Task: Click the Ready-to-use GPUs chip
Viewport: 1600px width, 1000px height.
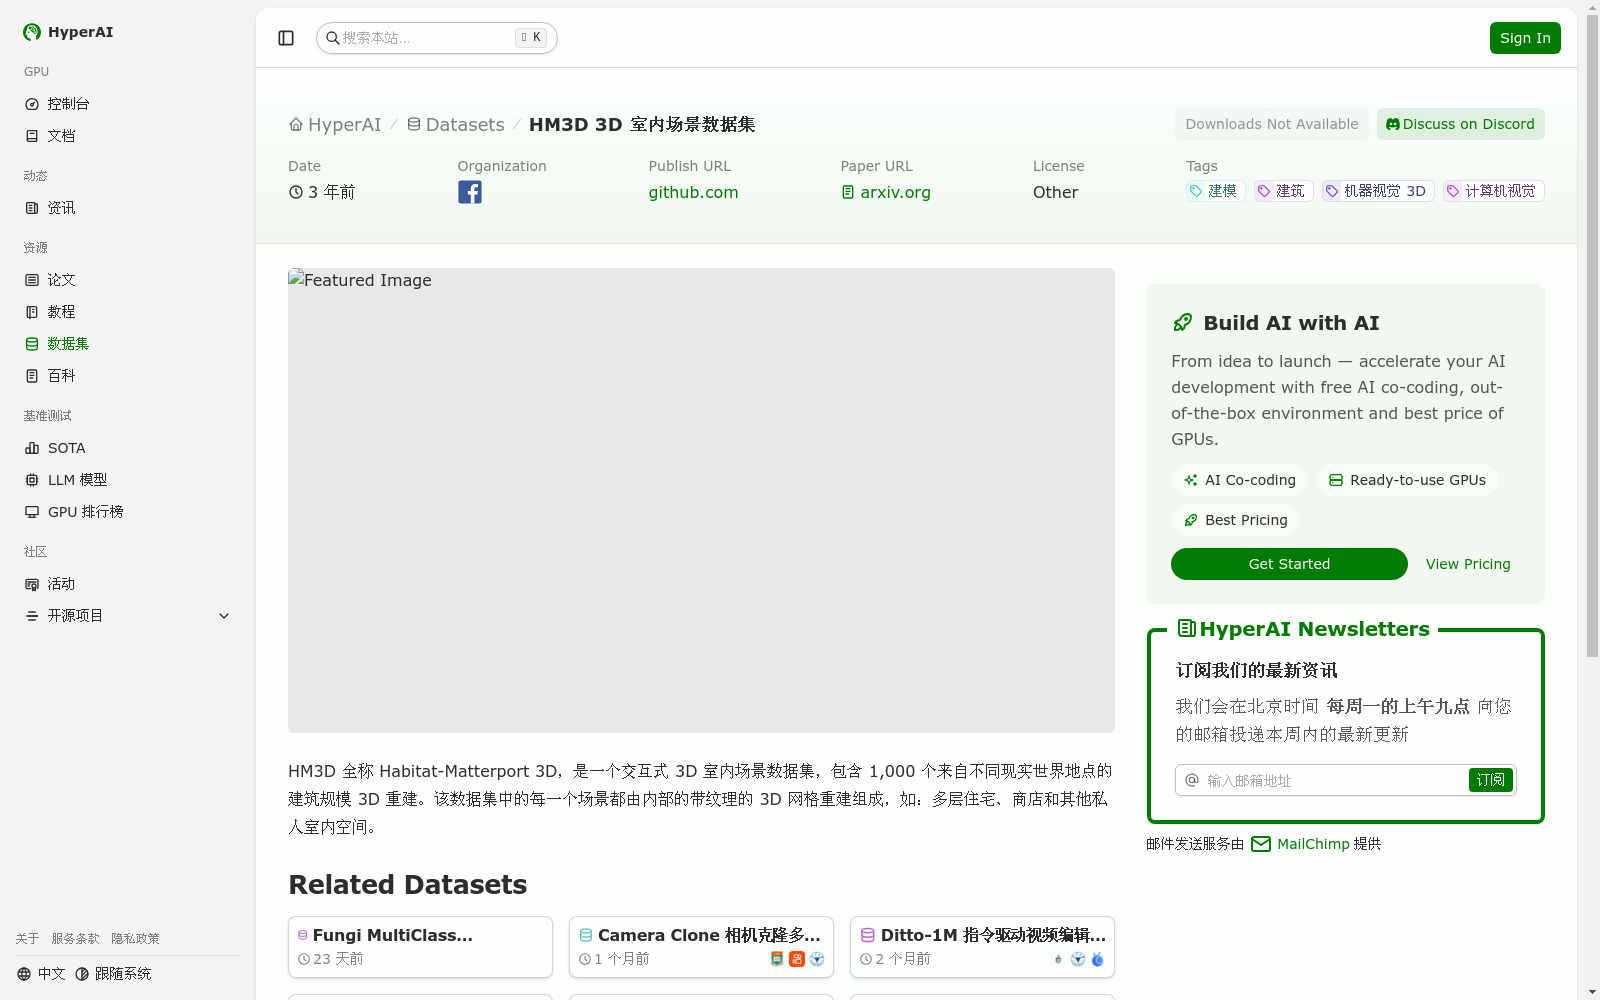Action: (x=1407, y=480)
